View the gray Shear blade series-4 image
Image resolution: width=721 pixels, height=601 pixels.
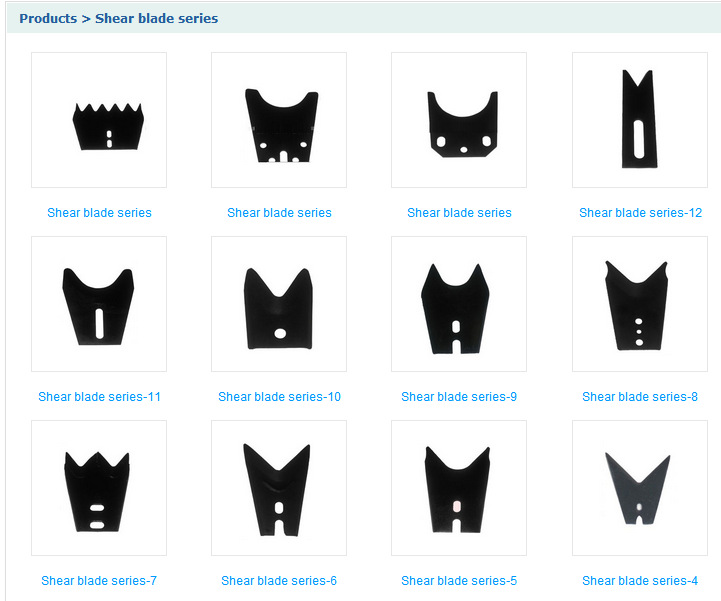pos(640,488)
